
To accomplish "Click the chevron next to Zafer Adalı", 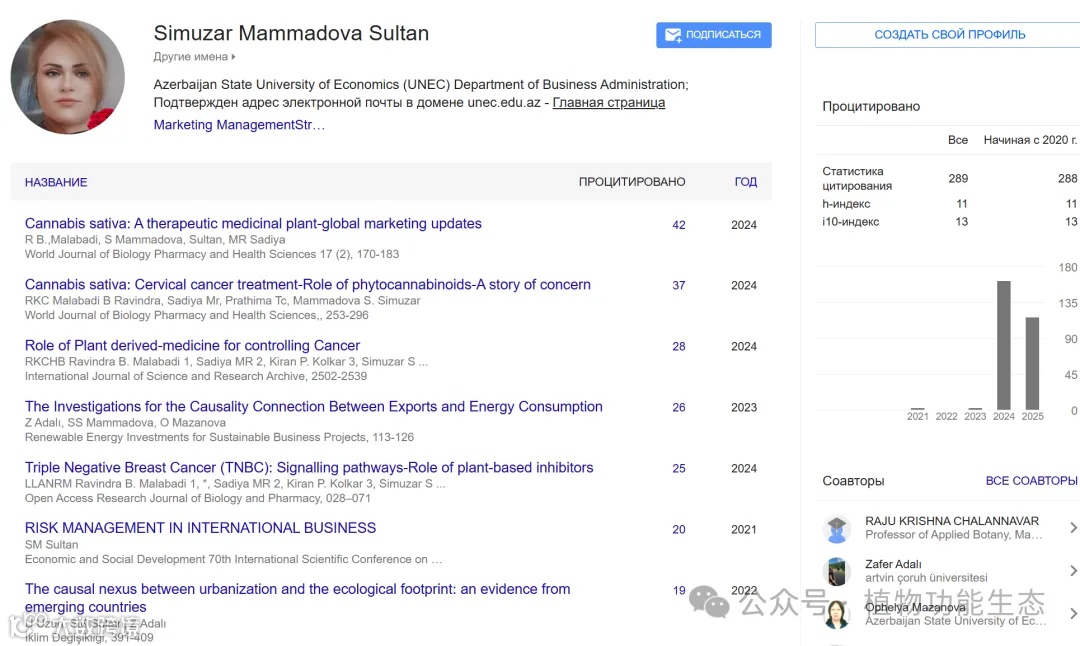I will click(1073, 571).
